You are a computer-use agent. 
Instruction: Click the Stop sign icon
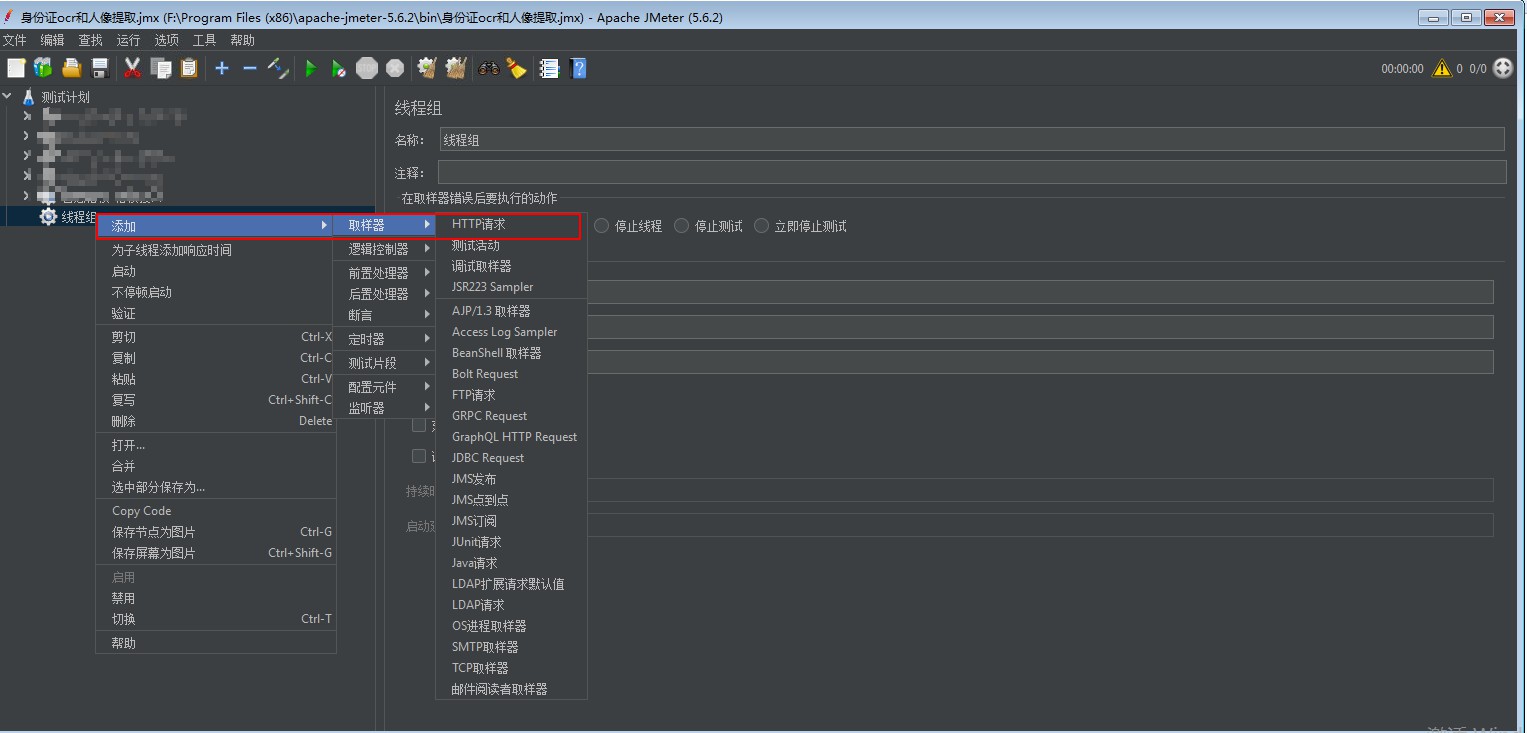pyautogui.click(x=367, y=68)
